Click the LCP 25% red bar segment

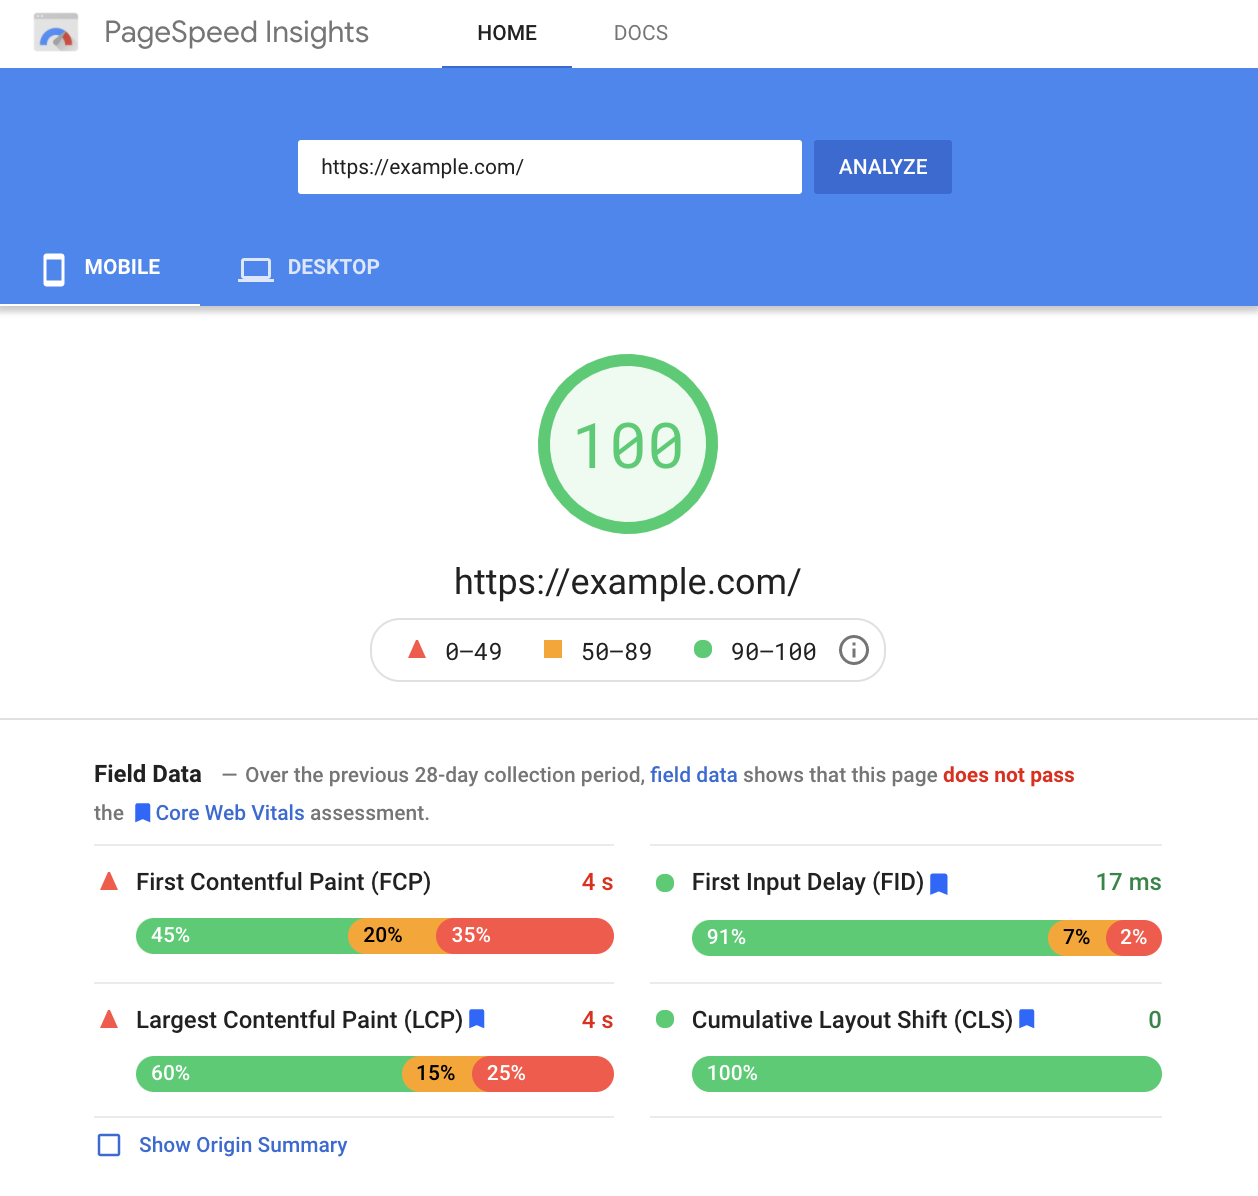[543, 1074]
